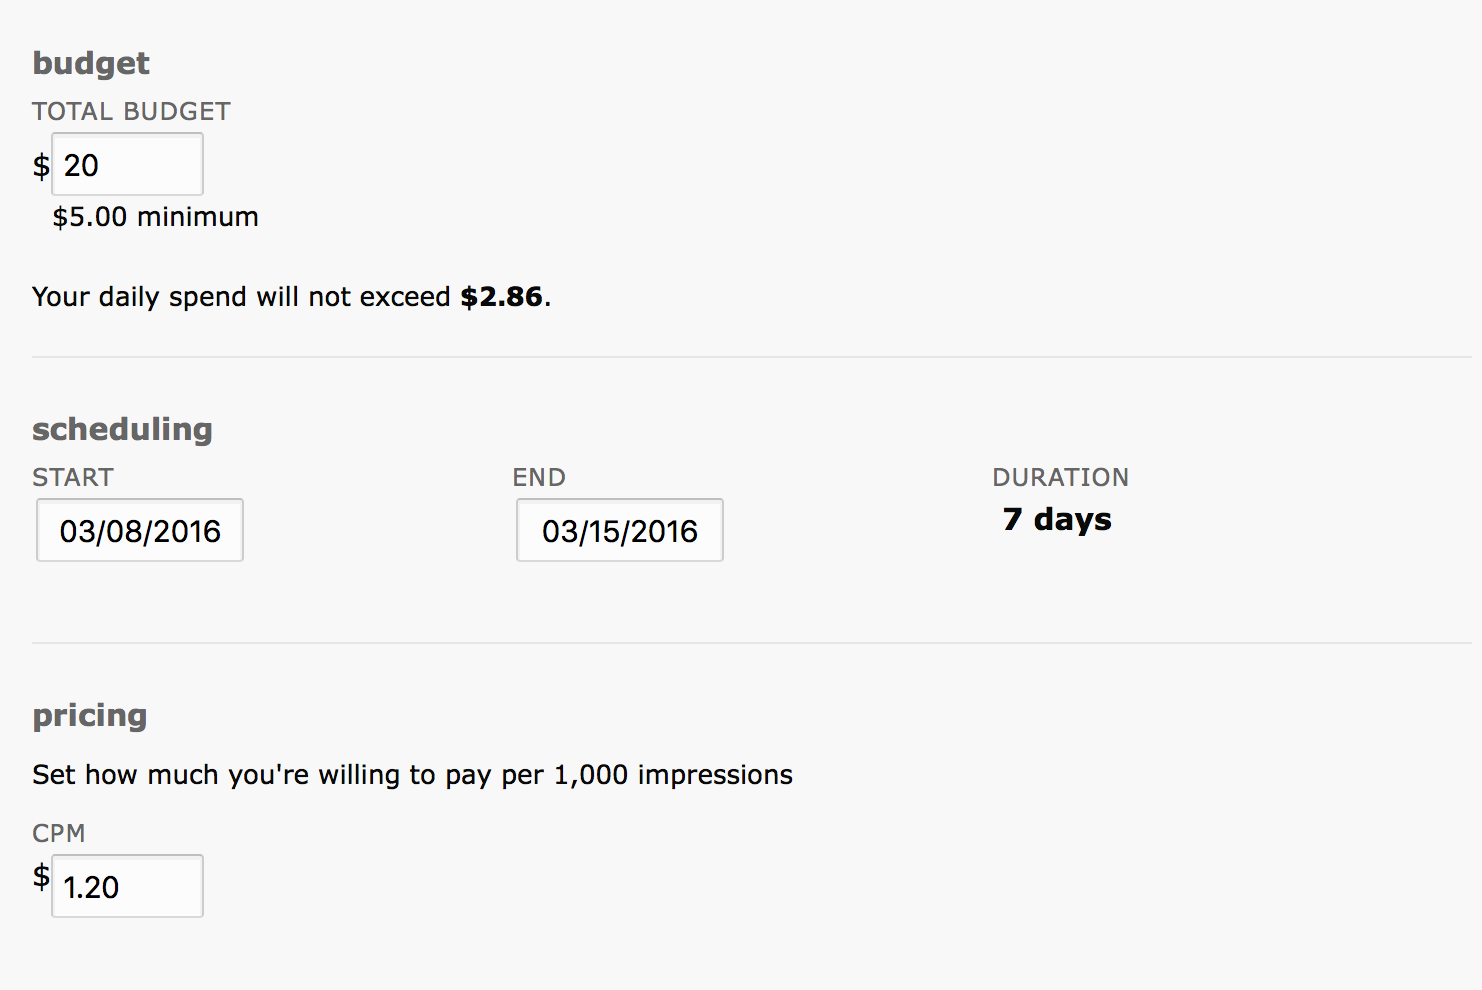Click the "pricing" section heading
The width and height of the screenshot is (1482, 990).
[x=90, y=716]
